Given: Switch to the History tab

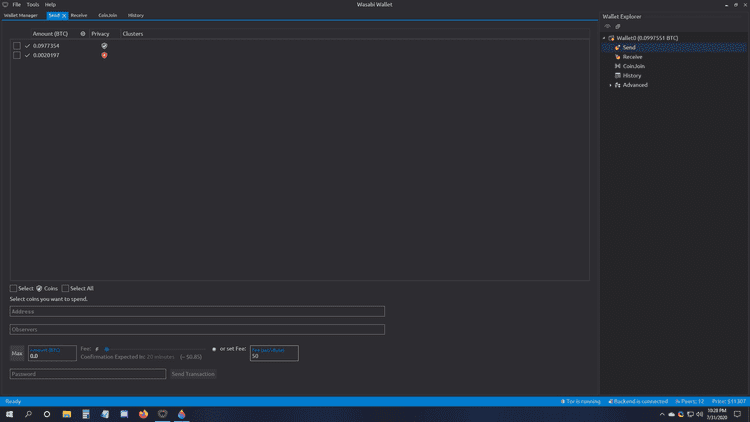Looking at the screenshot, I should [x=136, y=15].
